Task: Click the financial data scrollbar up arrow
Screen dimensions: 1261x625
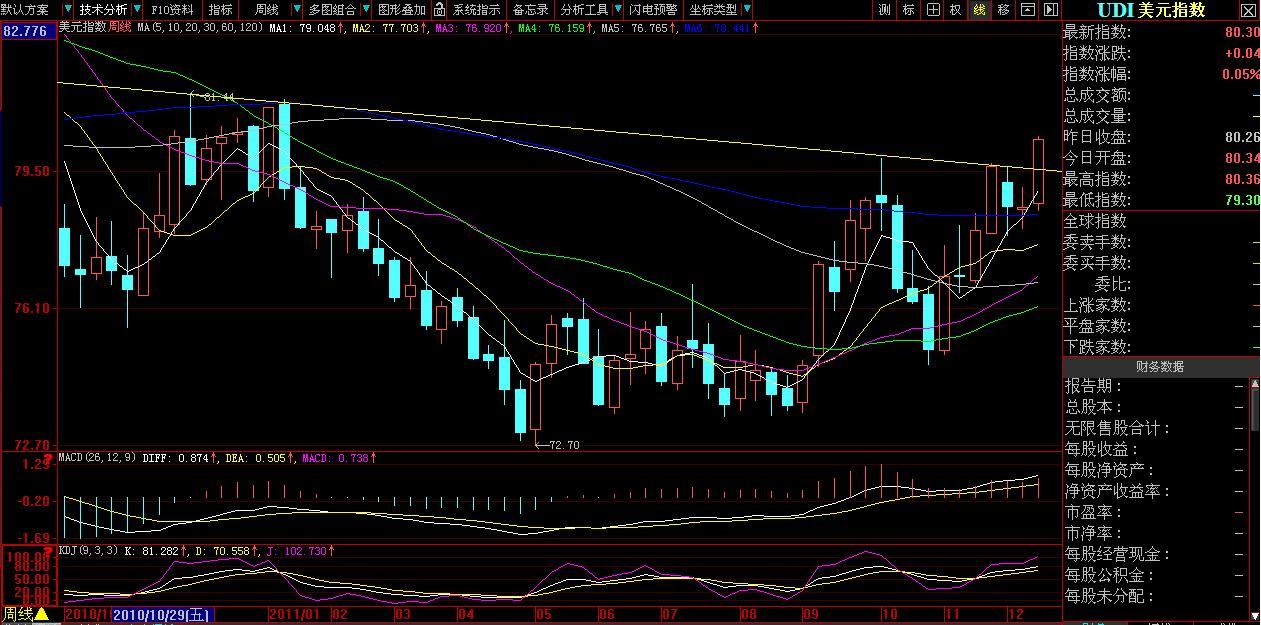Action: (1255, 385)
